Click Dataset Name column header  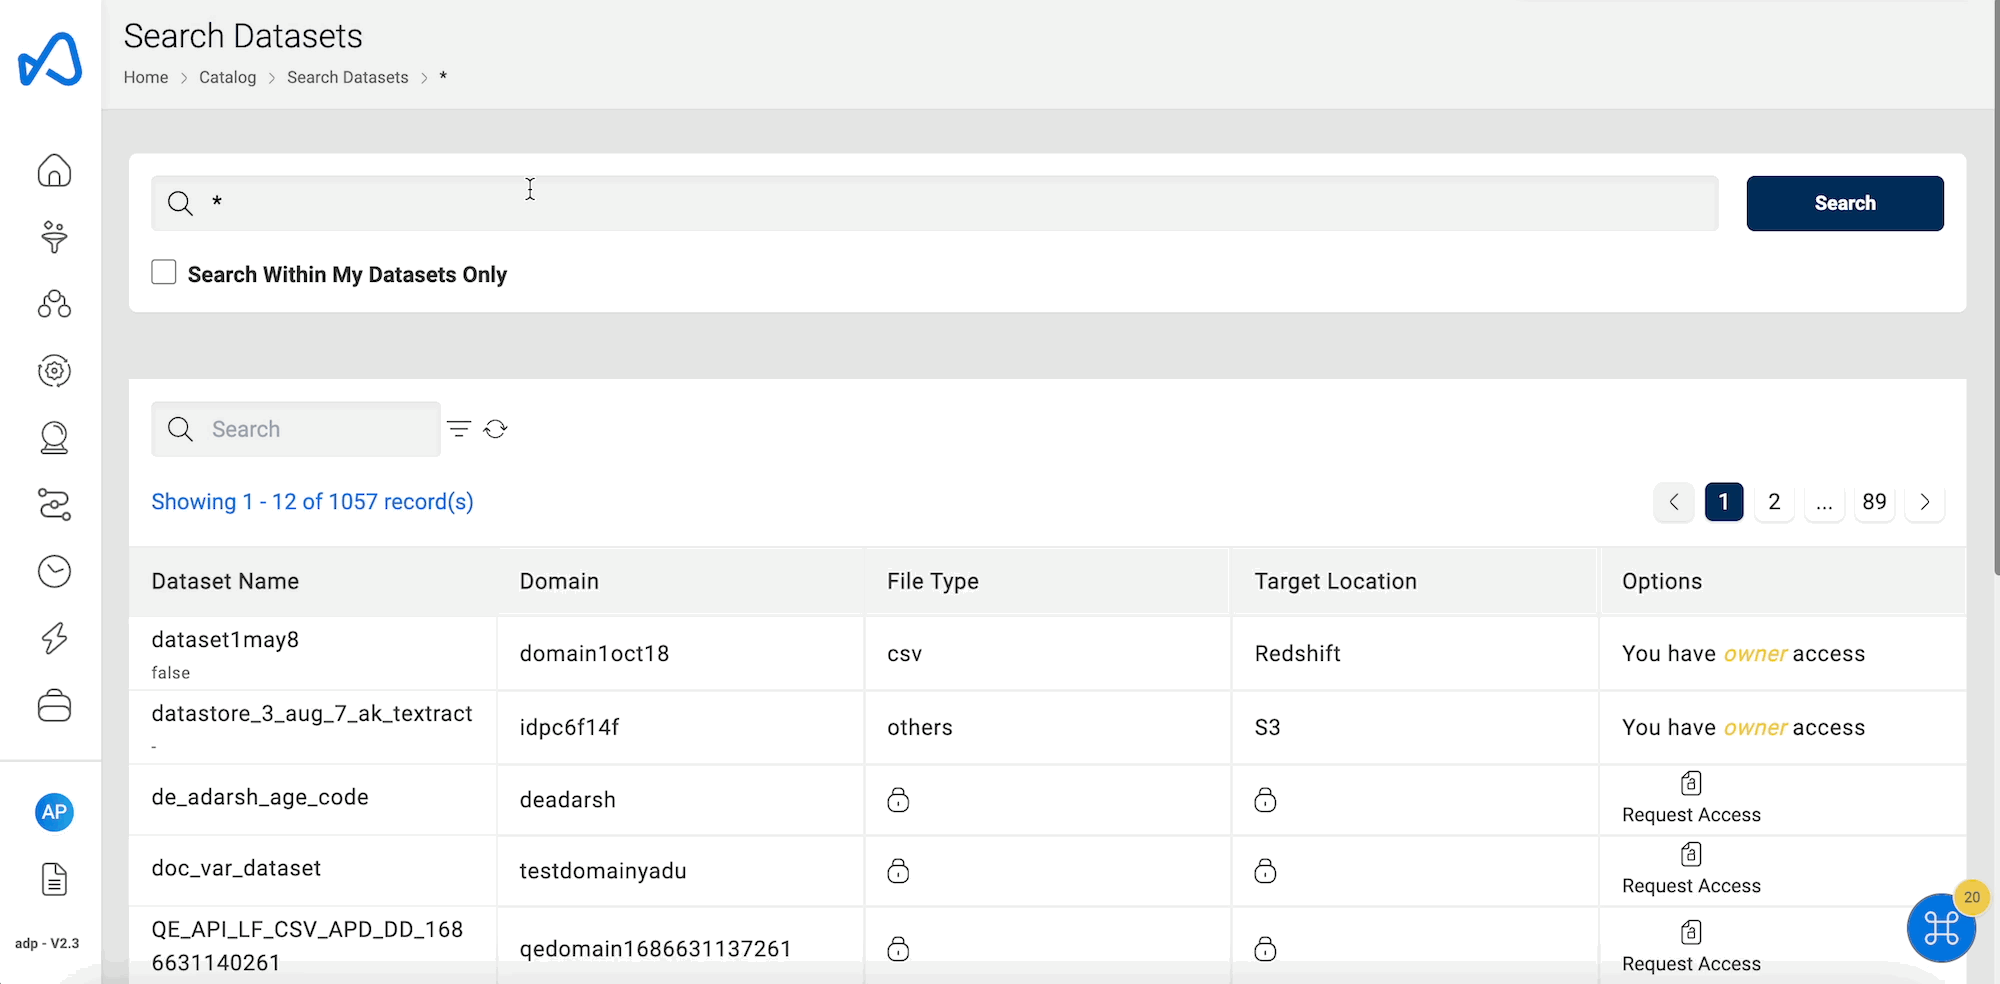[x=225, y=581]
